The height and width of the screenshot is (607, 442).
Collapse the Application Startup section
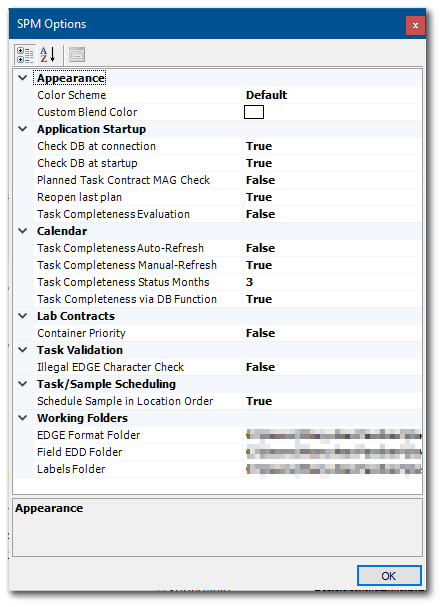pos(23,129)
